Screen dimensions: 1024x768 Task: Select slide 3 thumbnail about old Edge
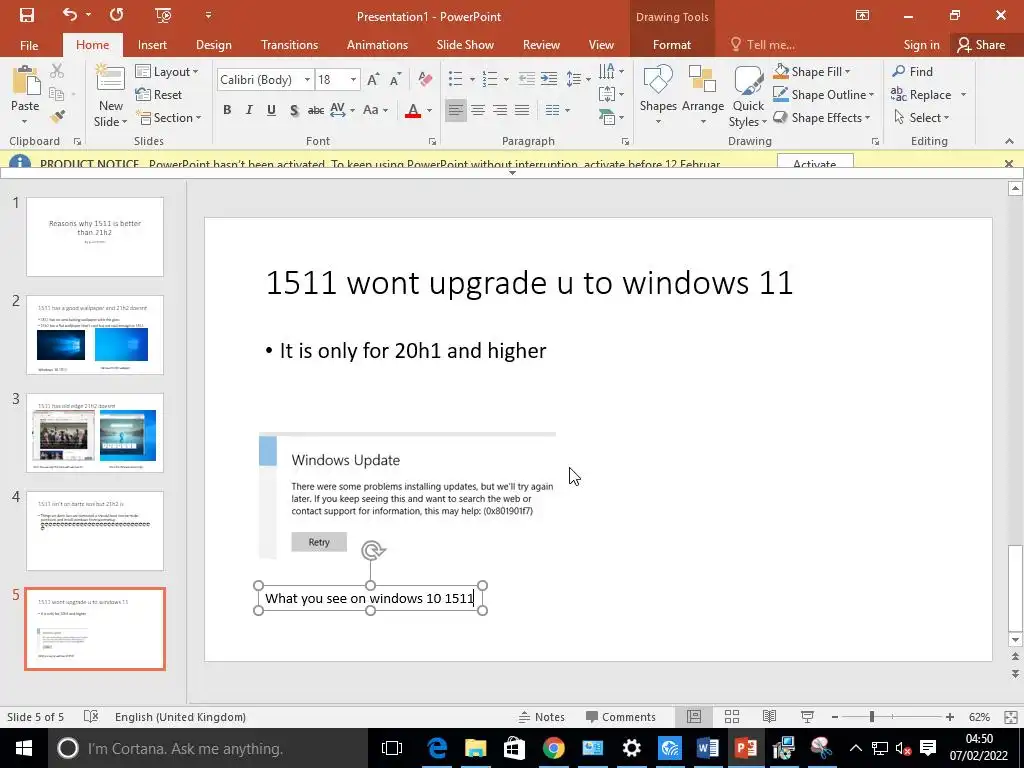coord(95,432)
